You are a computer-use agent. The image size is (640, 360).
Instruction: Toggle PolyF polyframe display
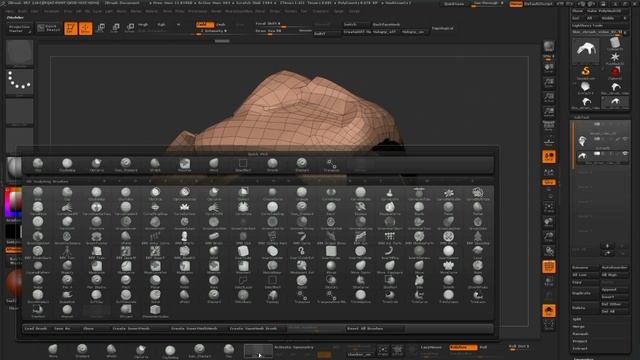pos(549,267)
